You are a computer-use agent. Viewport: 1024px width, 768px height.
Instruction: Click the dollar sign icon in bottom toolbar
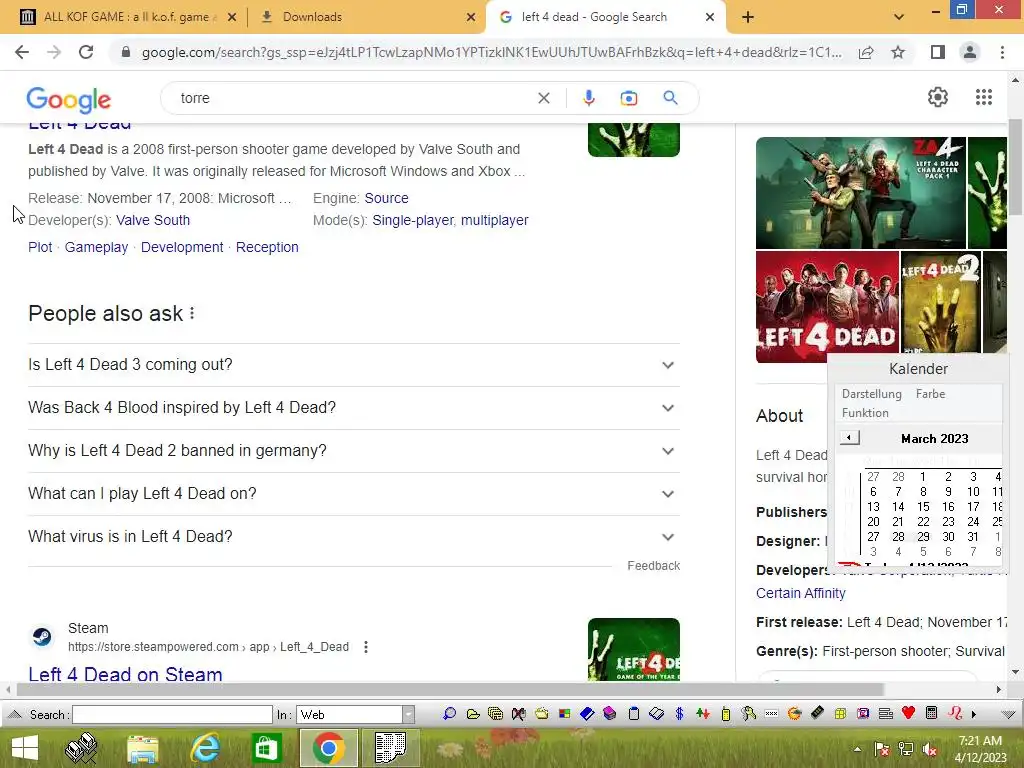click(679, 714)
